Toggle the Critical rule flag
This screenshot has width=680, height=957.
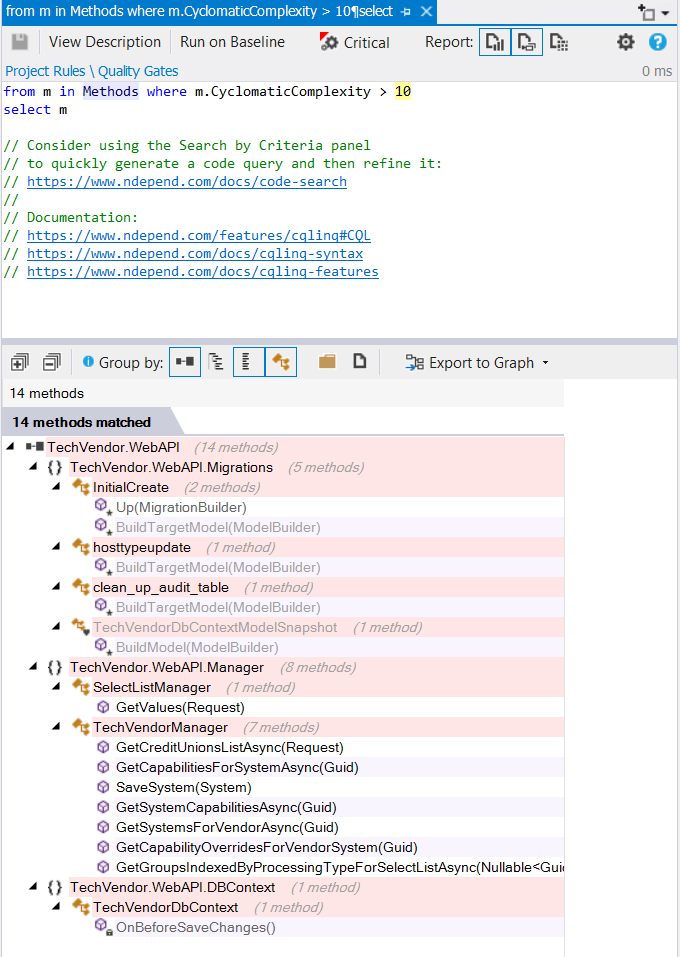(355, 42)
